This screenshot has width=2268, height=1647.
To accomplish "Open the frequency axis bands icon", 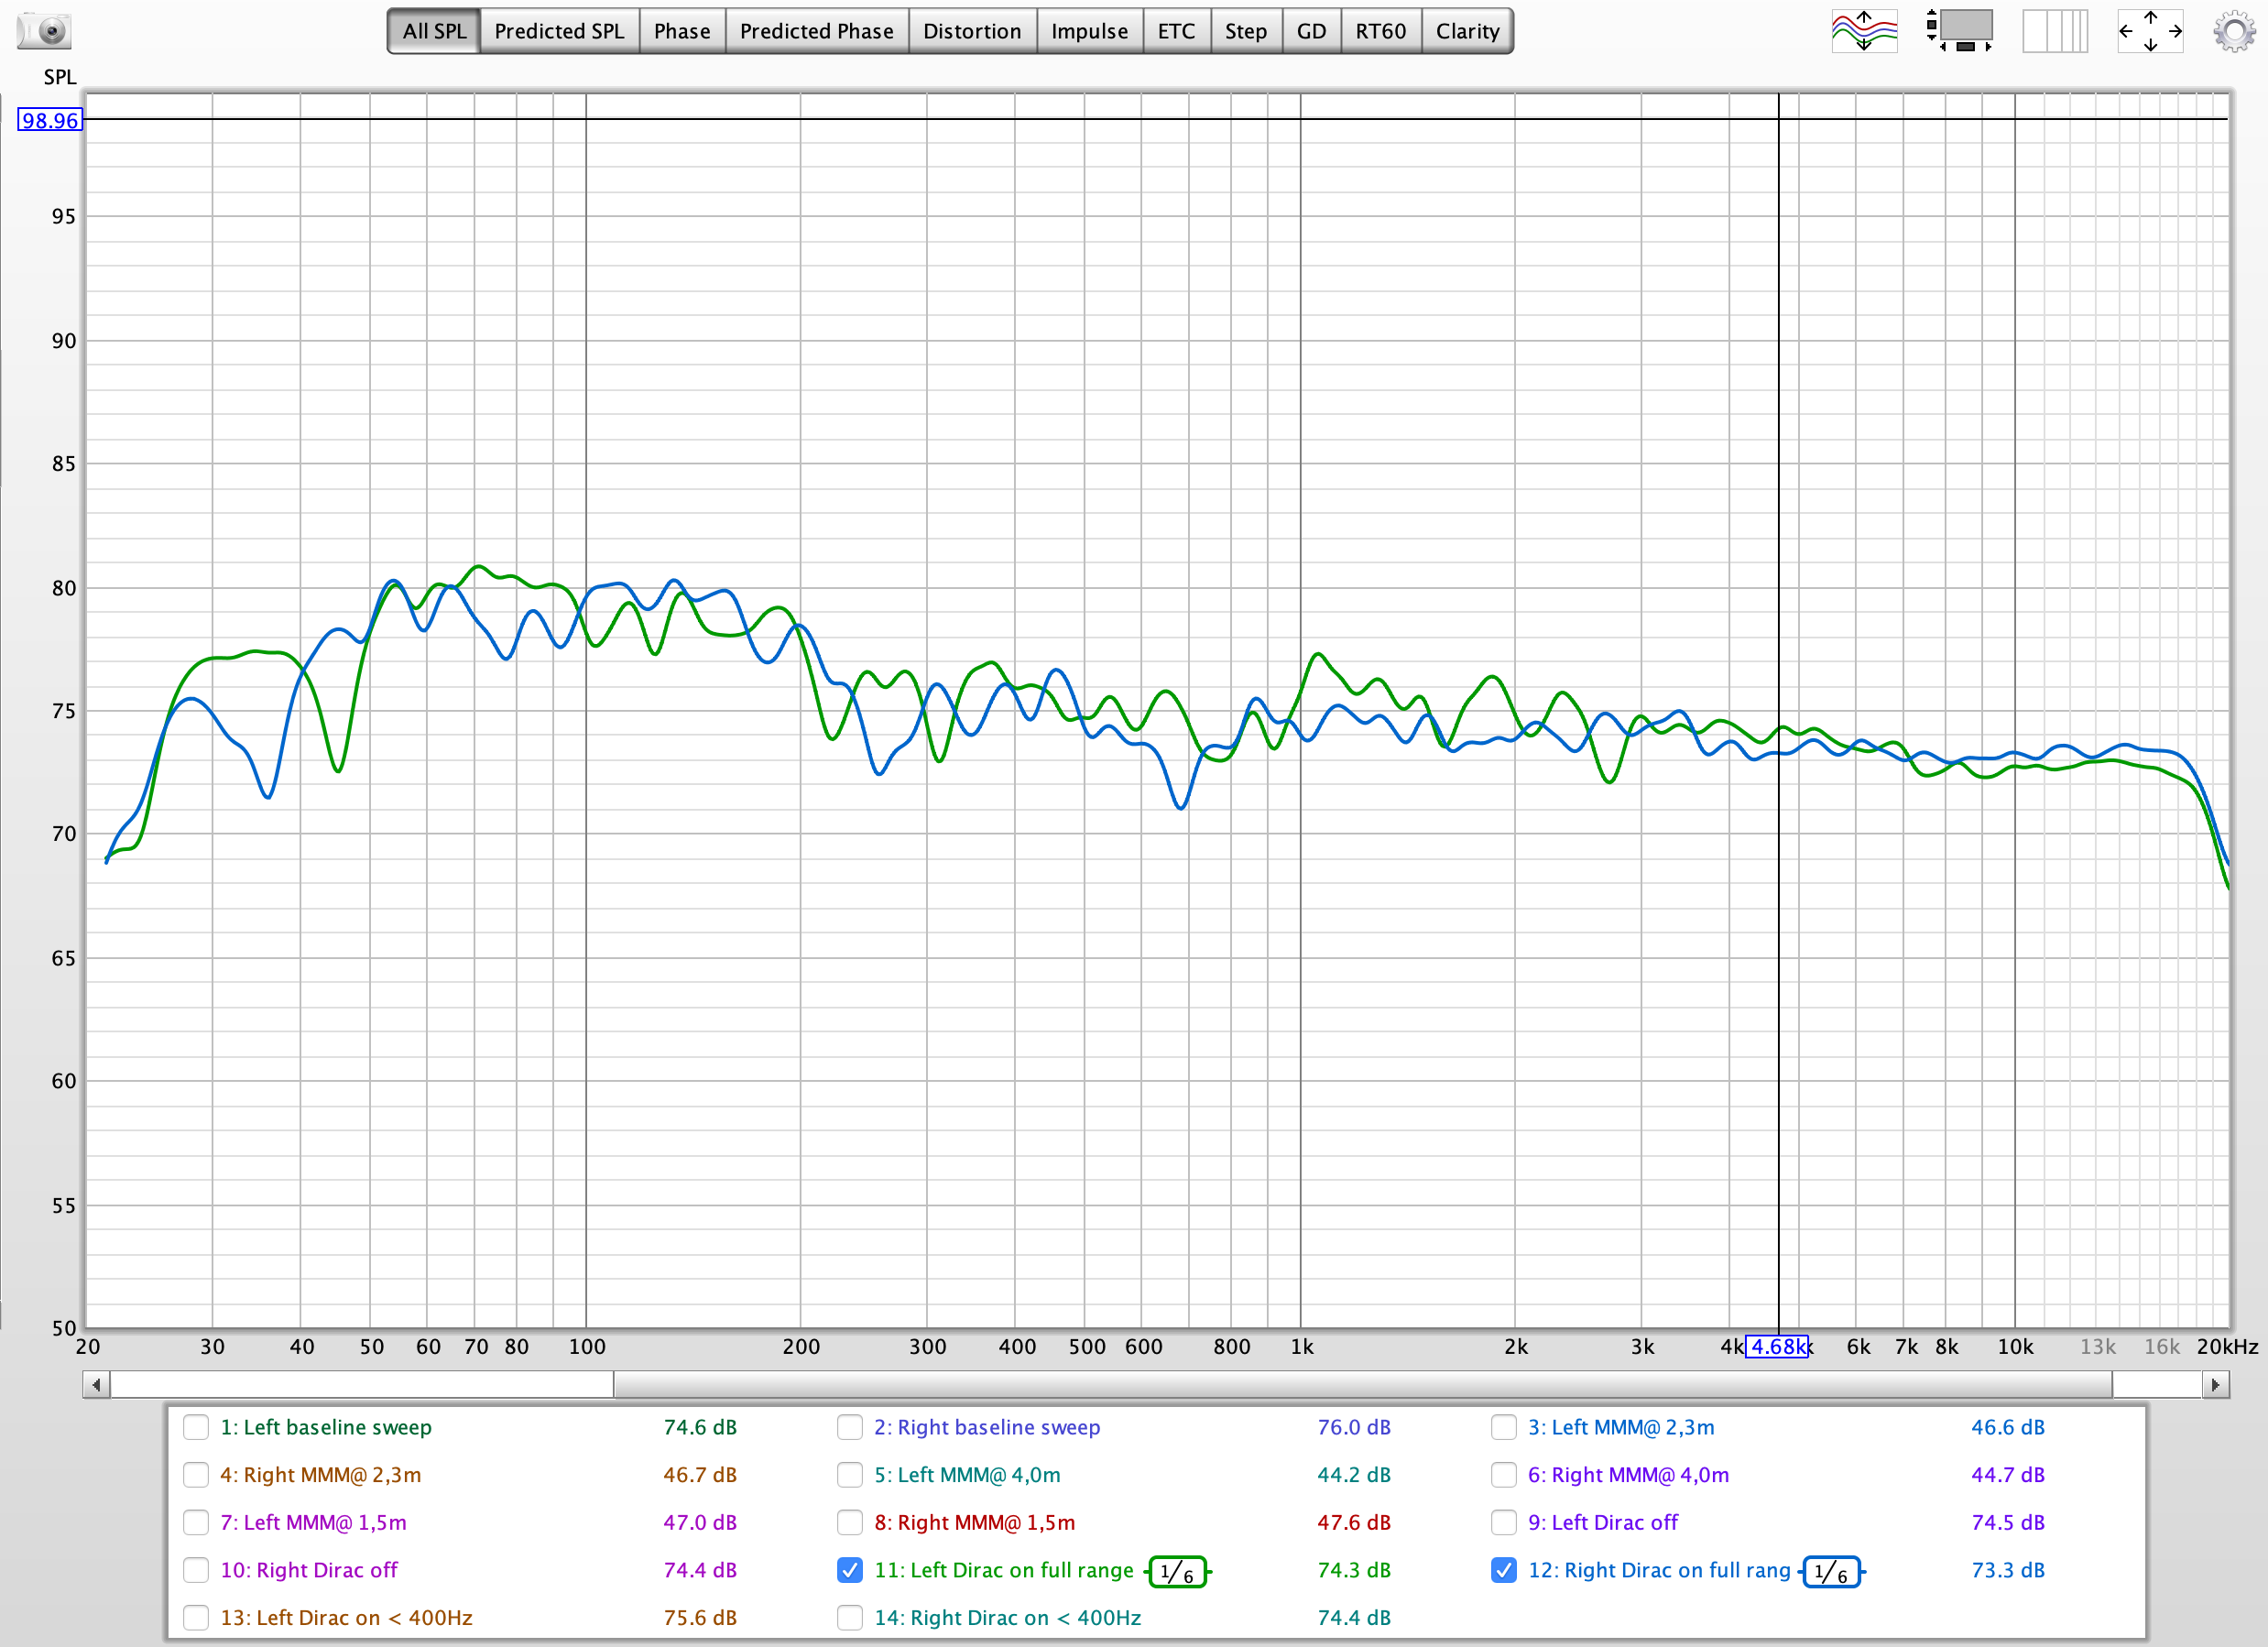I will (x=2055, y=31).
